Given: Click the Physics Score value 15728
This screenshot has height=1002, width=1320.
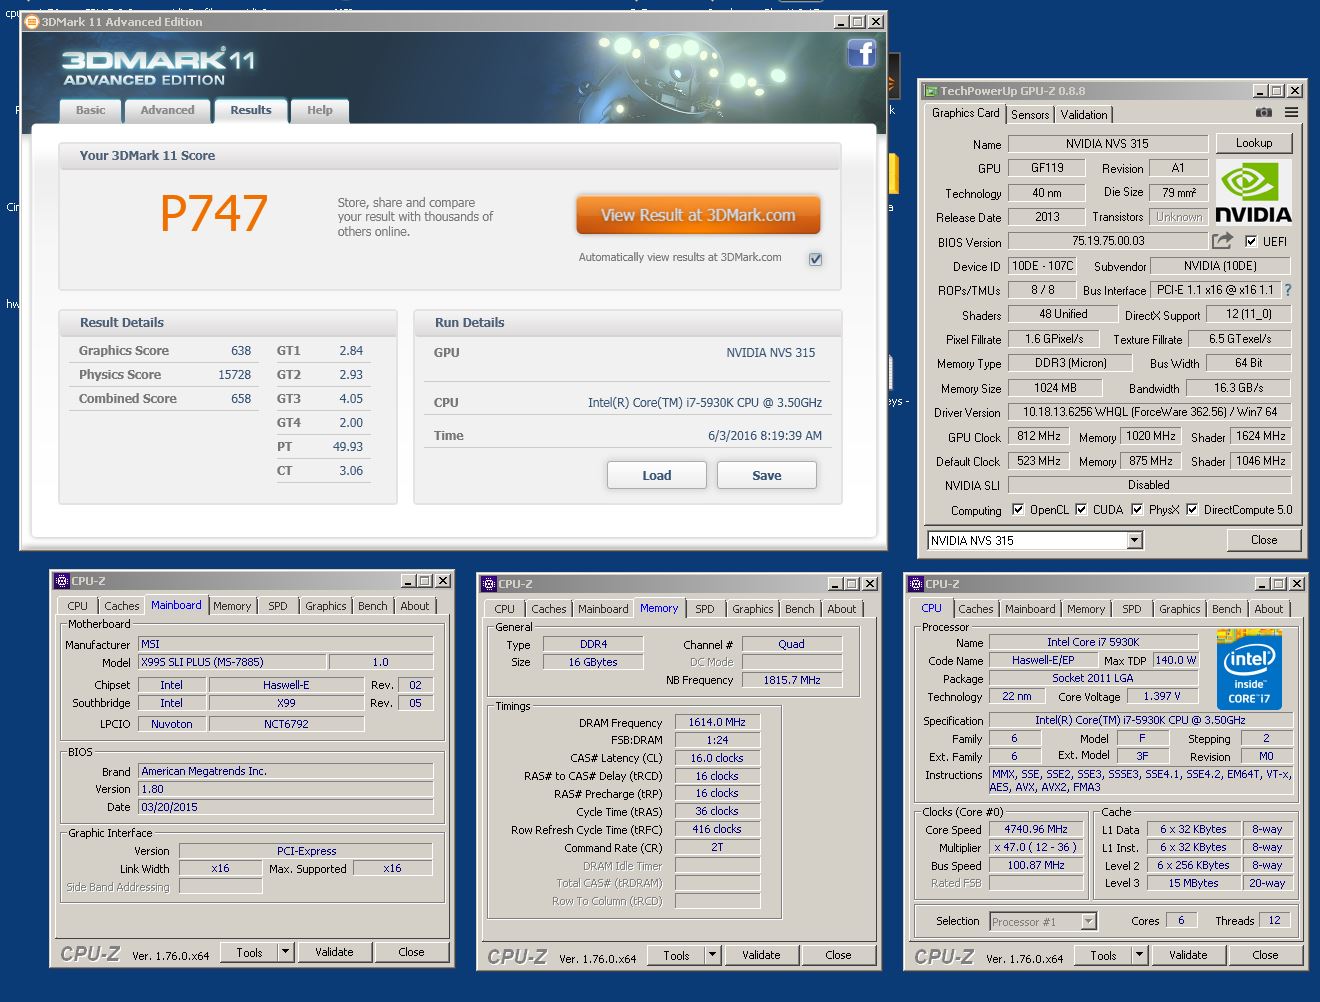Looking at the screenshot, I should coord(235,375).
